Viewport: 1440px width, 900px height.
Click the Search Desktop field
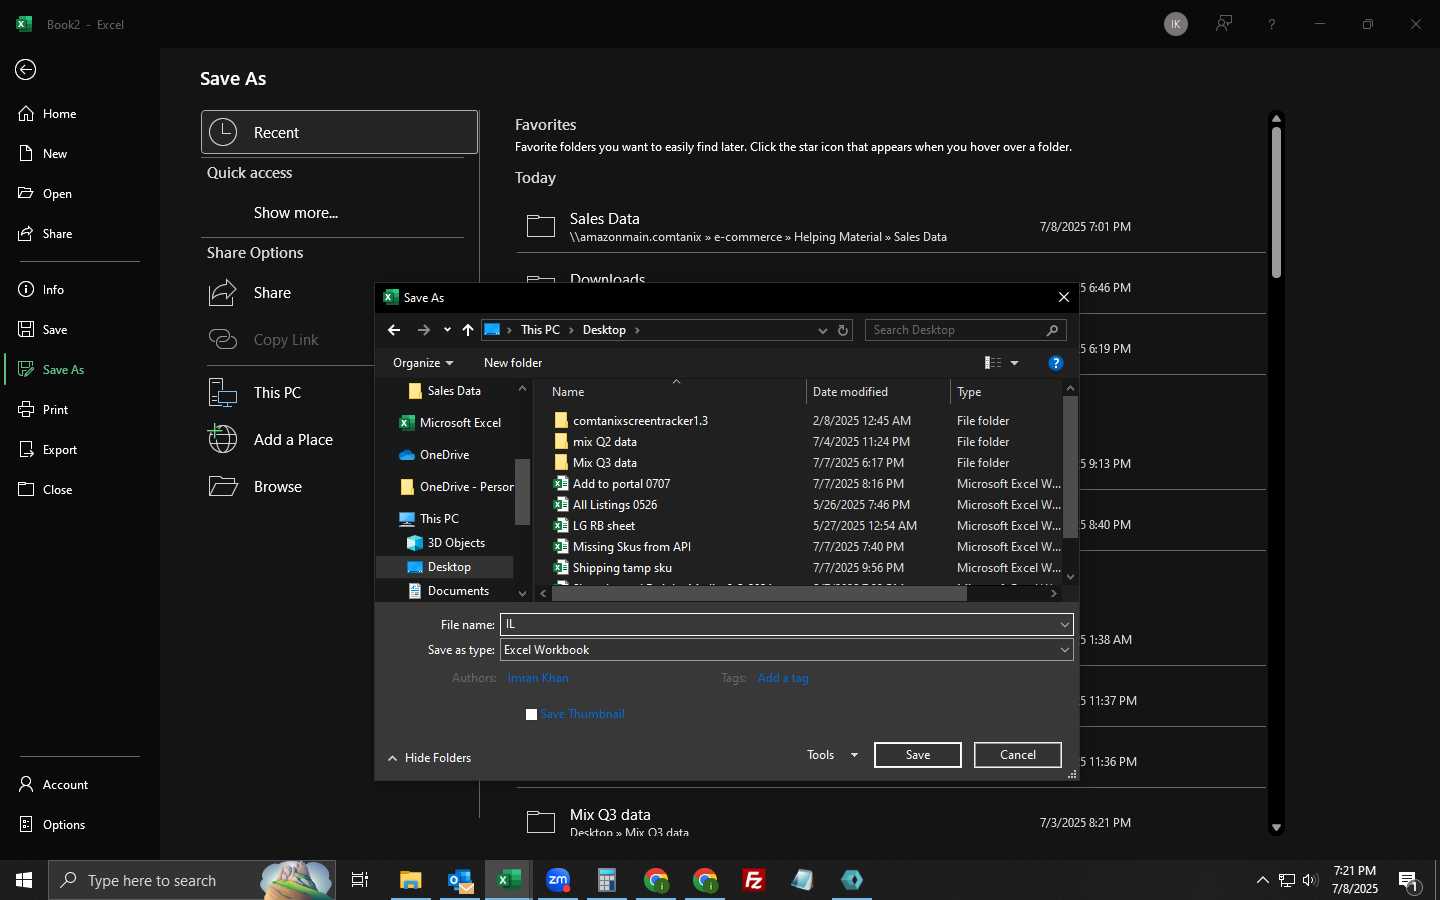[965, 330]
